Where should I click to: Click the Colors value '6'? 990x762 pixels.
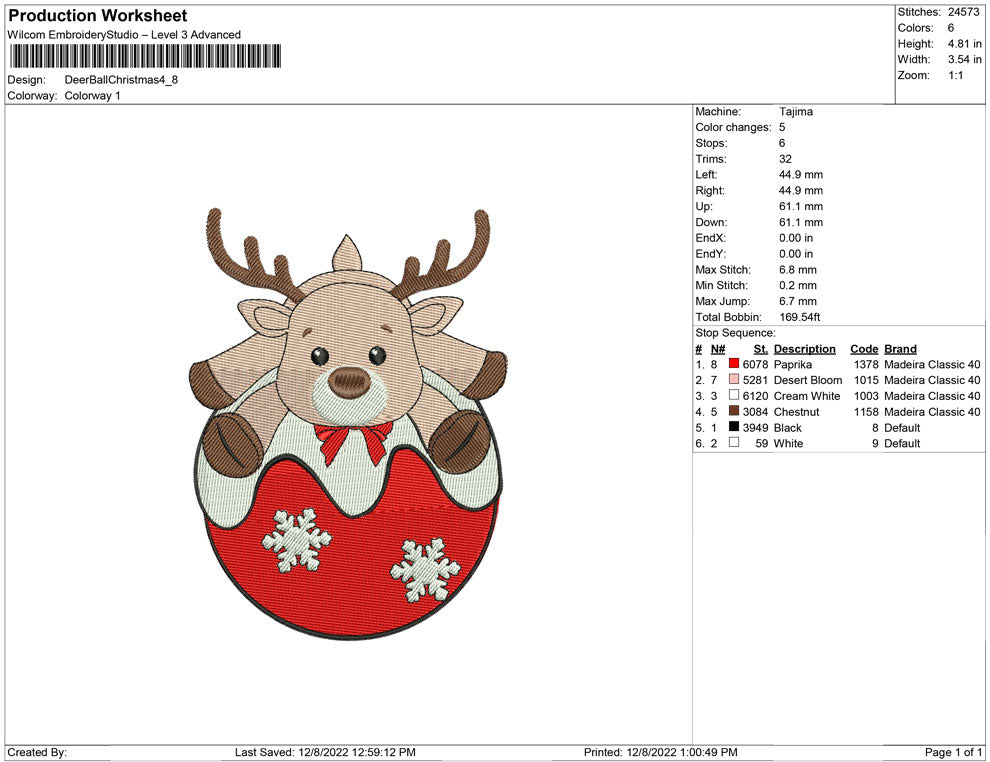pyautogui.click(x=951, y=28)
